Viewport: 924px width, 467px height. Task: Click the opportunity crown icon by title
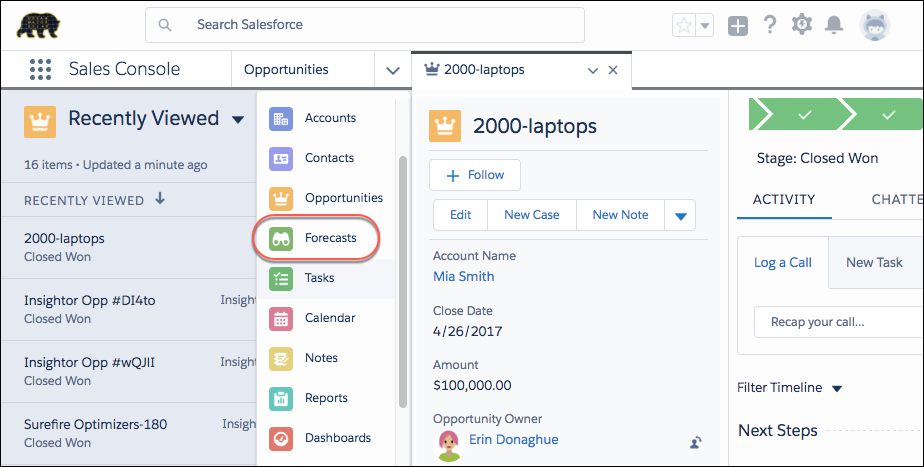pos(445,126)
